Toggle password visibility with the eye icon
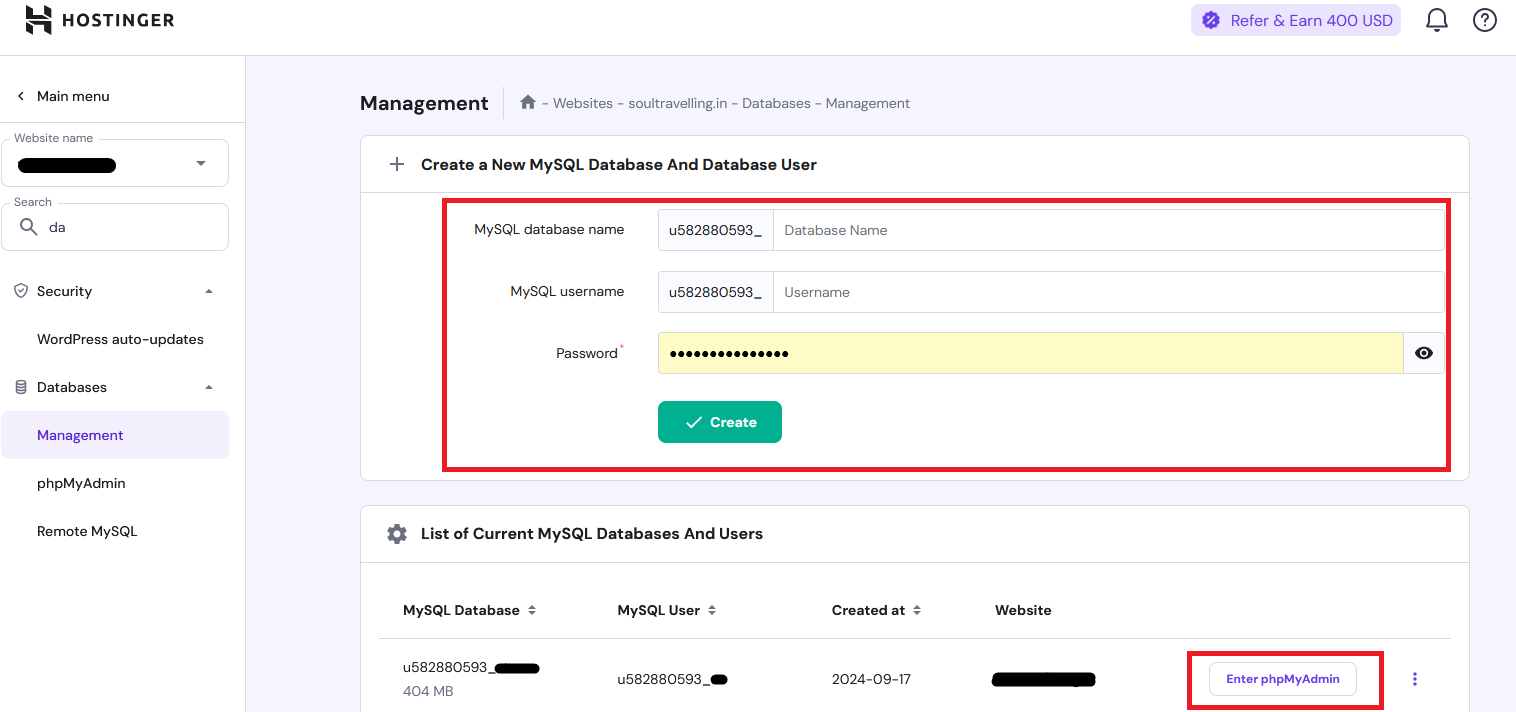Screen dimensions: 1516x712 click(x=1424, y=353)
